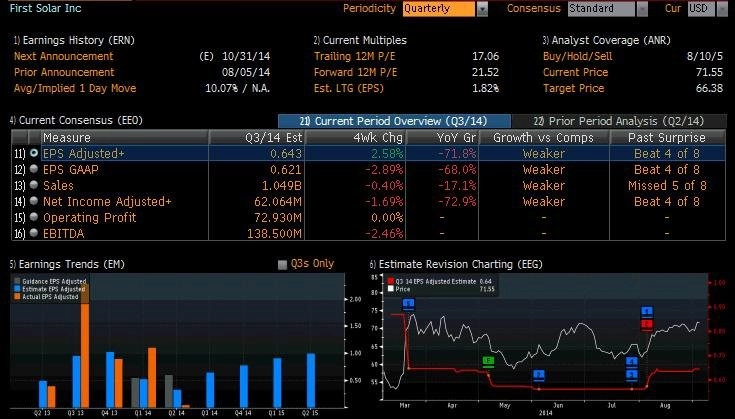The height and width of the screenshot is (419, 735).
Task: Click the Next Announcement date 10/31/14
Action: tap(246, 56)
